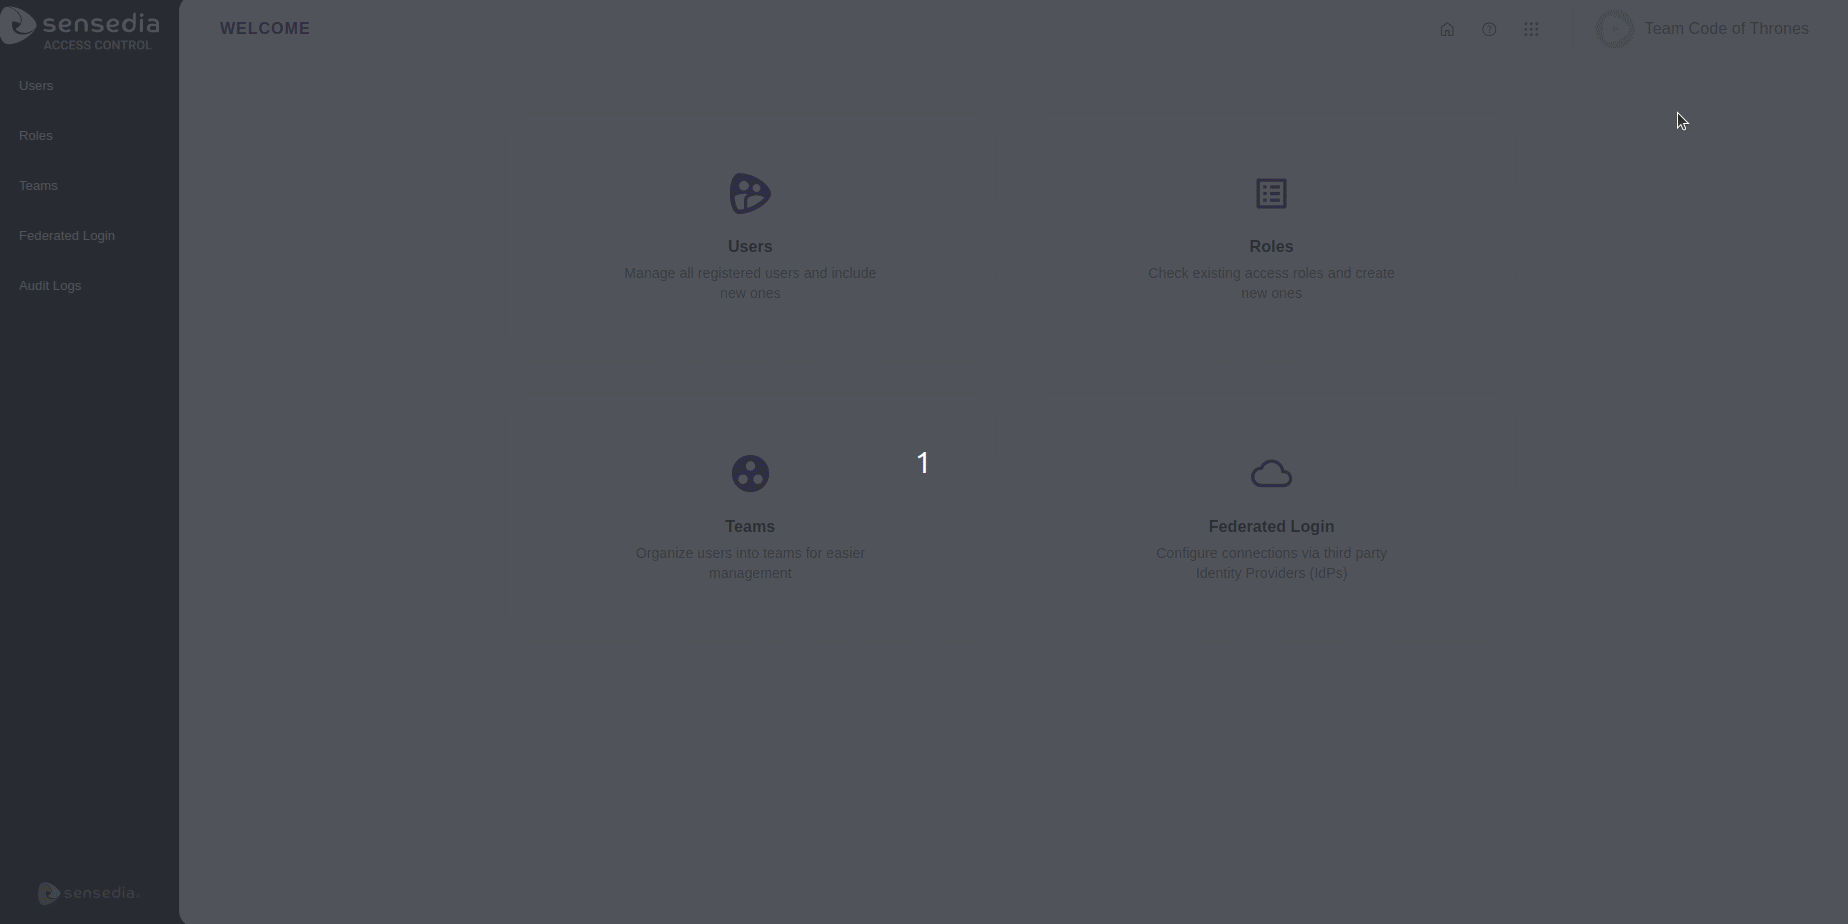Select Roles in the sidebar
The image size is (1848, 924).
(x=35, y=135)
